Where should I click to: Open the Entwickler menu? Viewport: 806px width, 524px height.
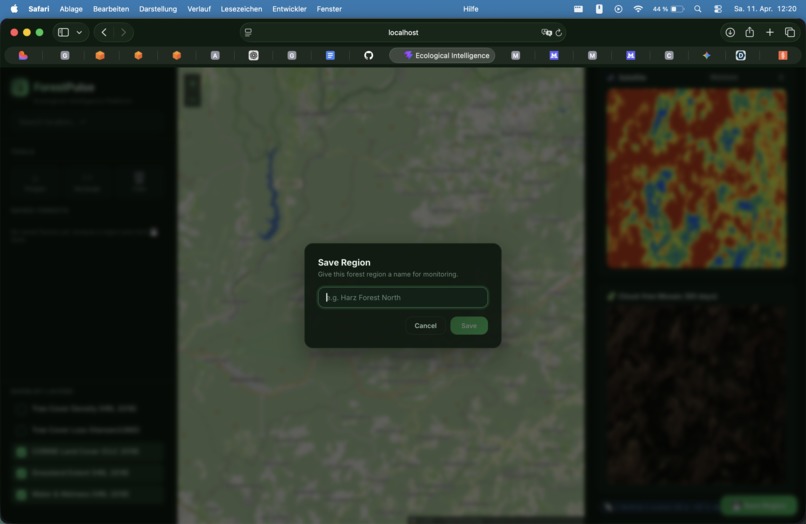point(289,9)
